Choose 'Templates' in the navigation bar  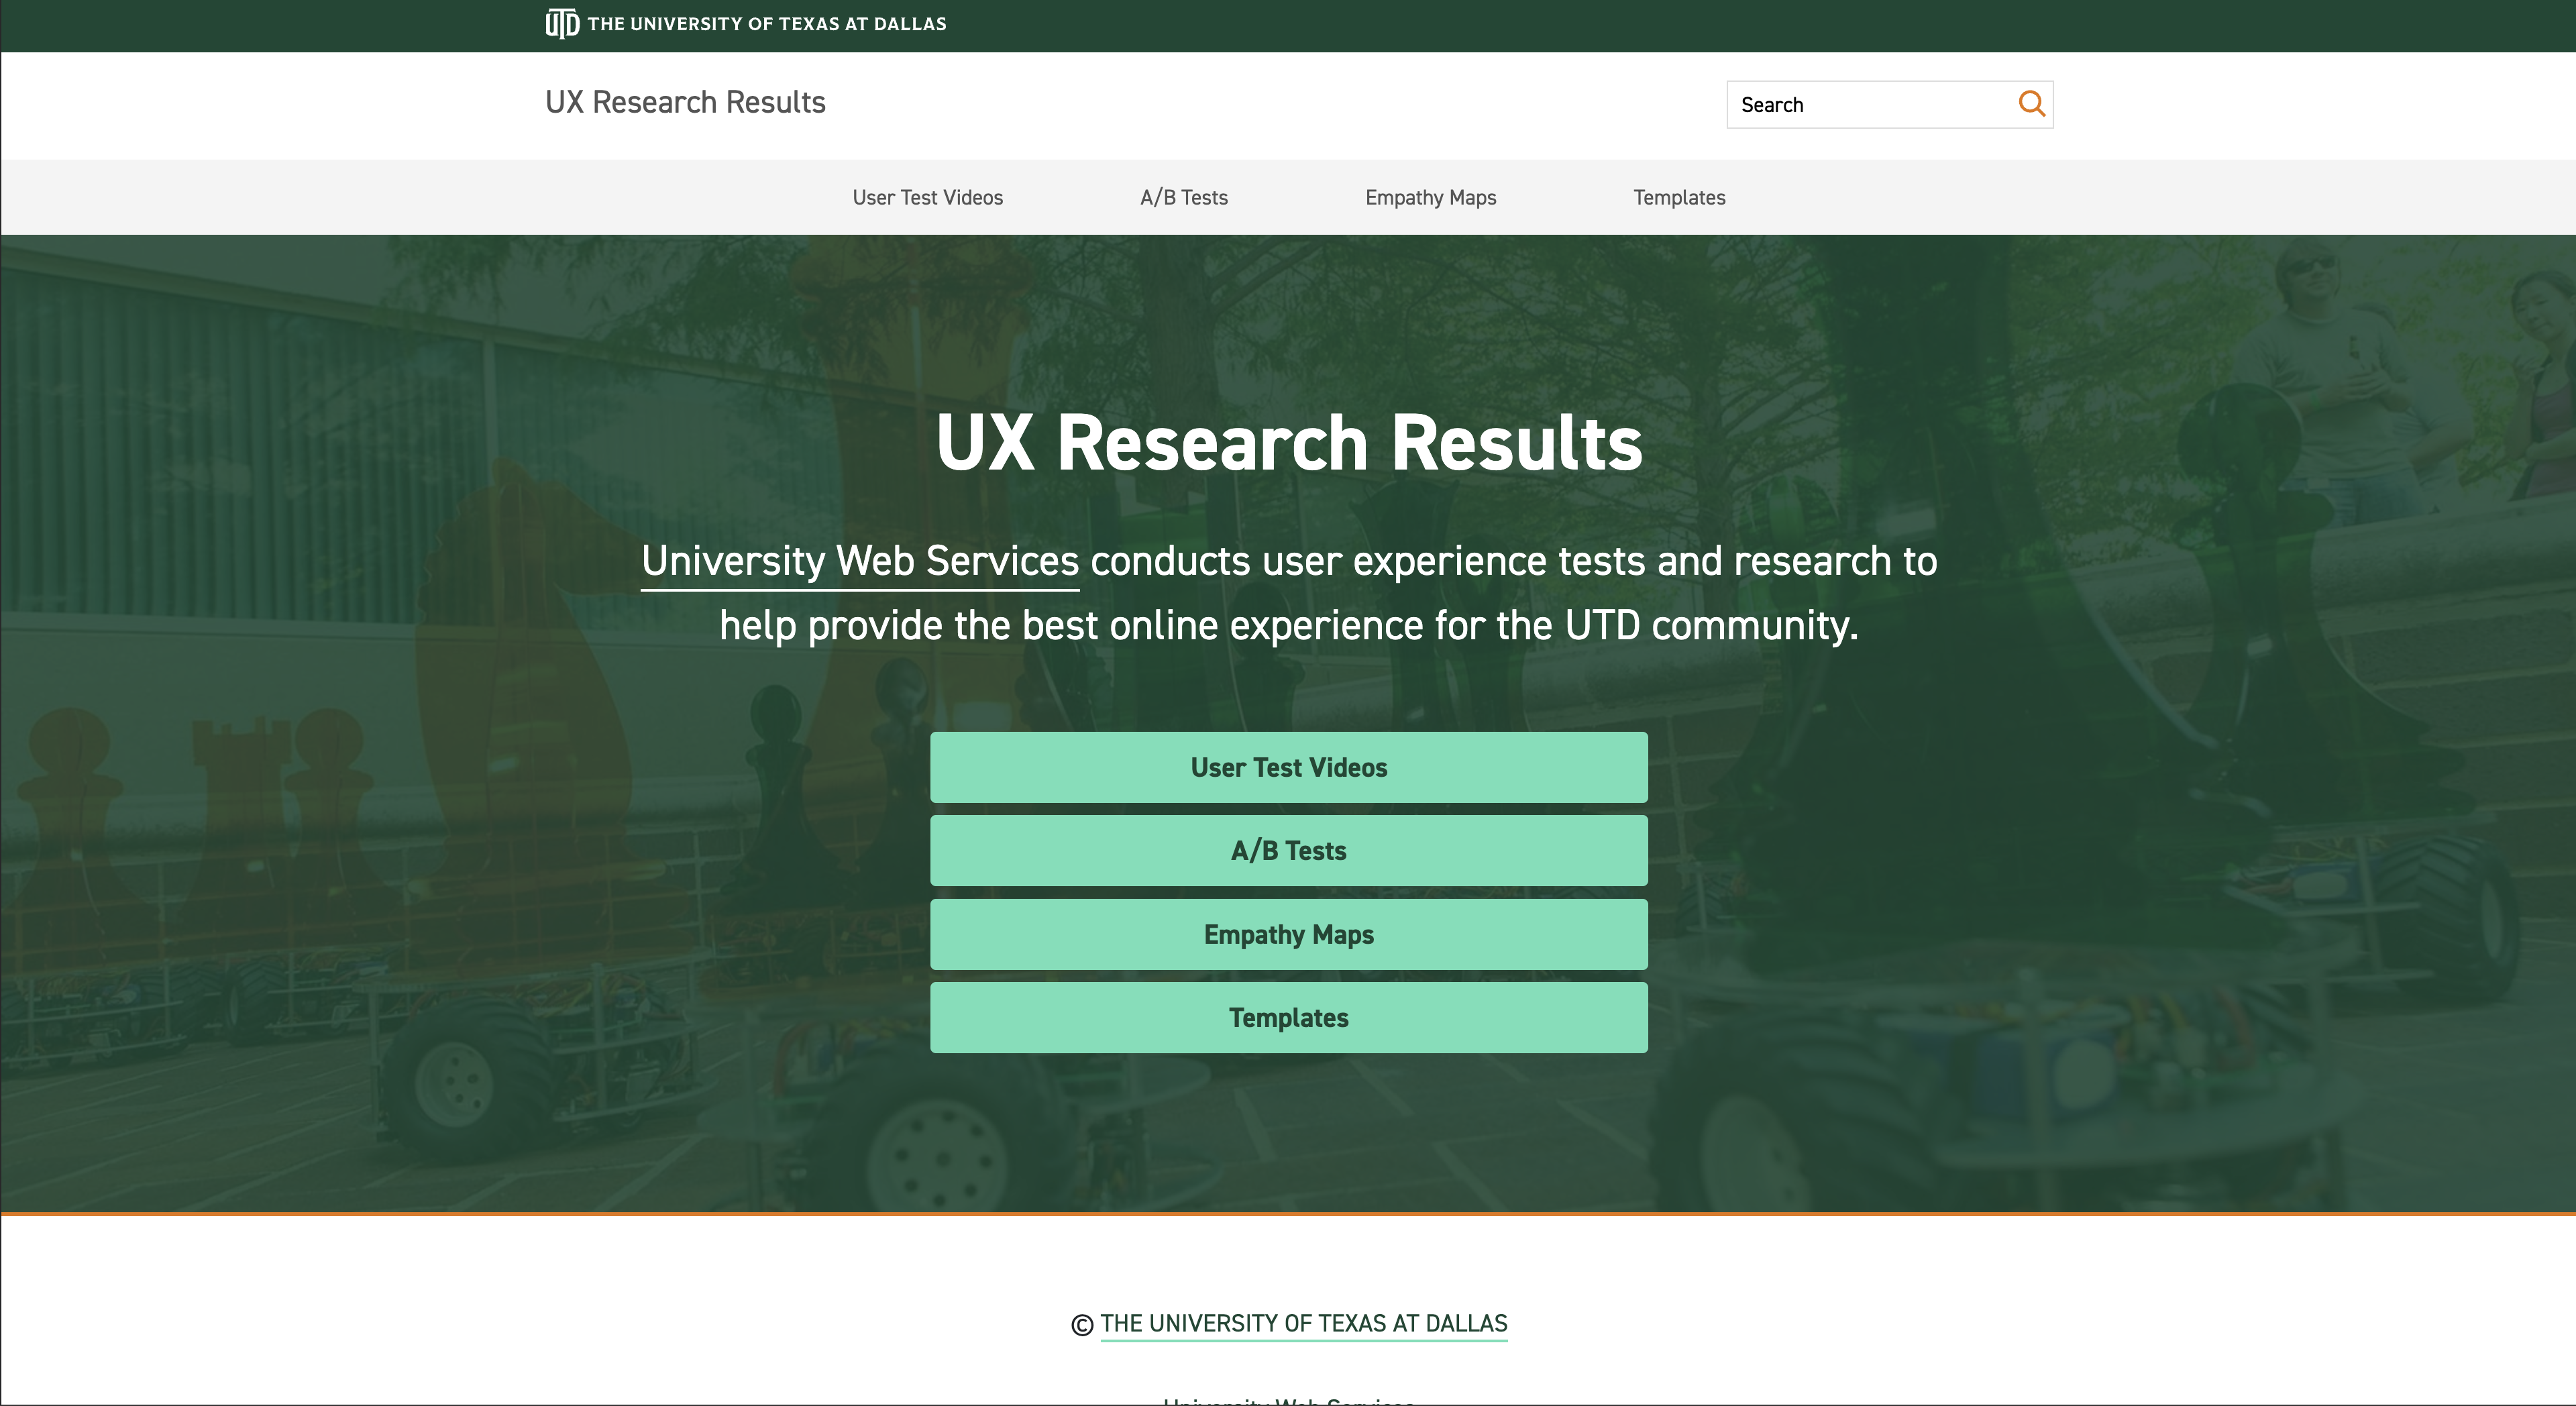coord(1679,198)
